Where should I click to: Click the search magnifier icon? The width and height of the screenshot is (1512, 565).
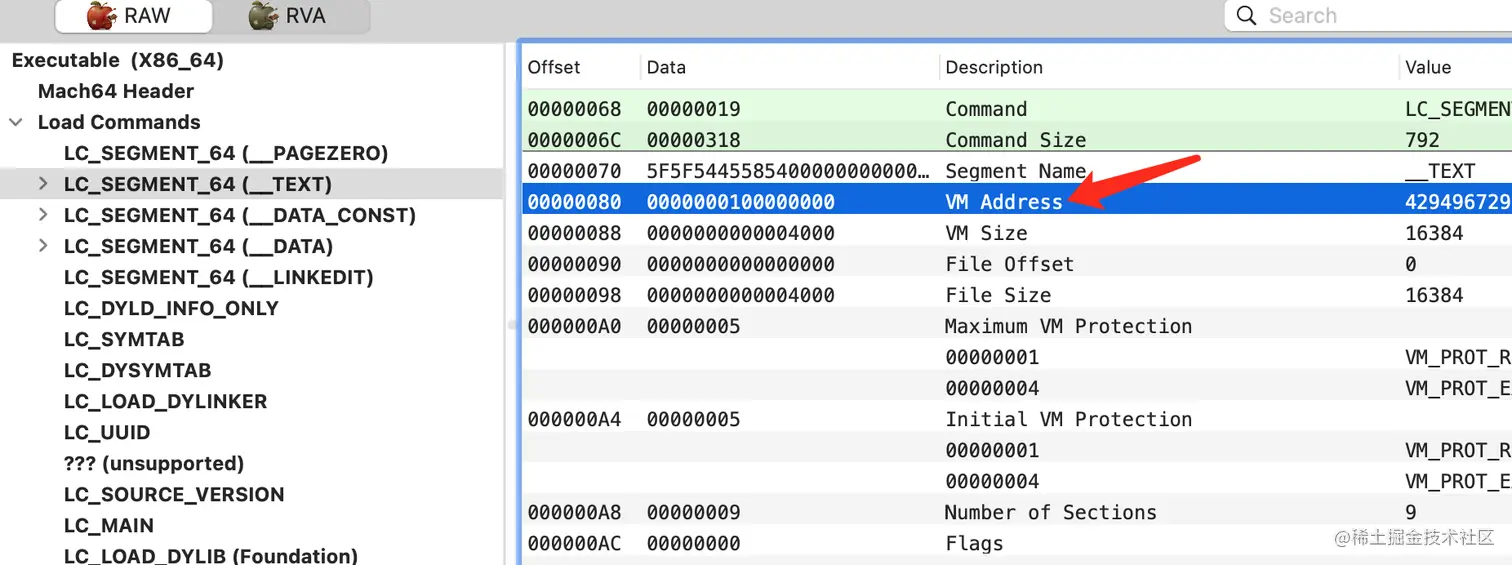(x=1246, y=16)
